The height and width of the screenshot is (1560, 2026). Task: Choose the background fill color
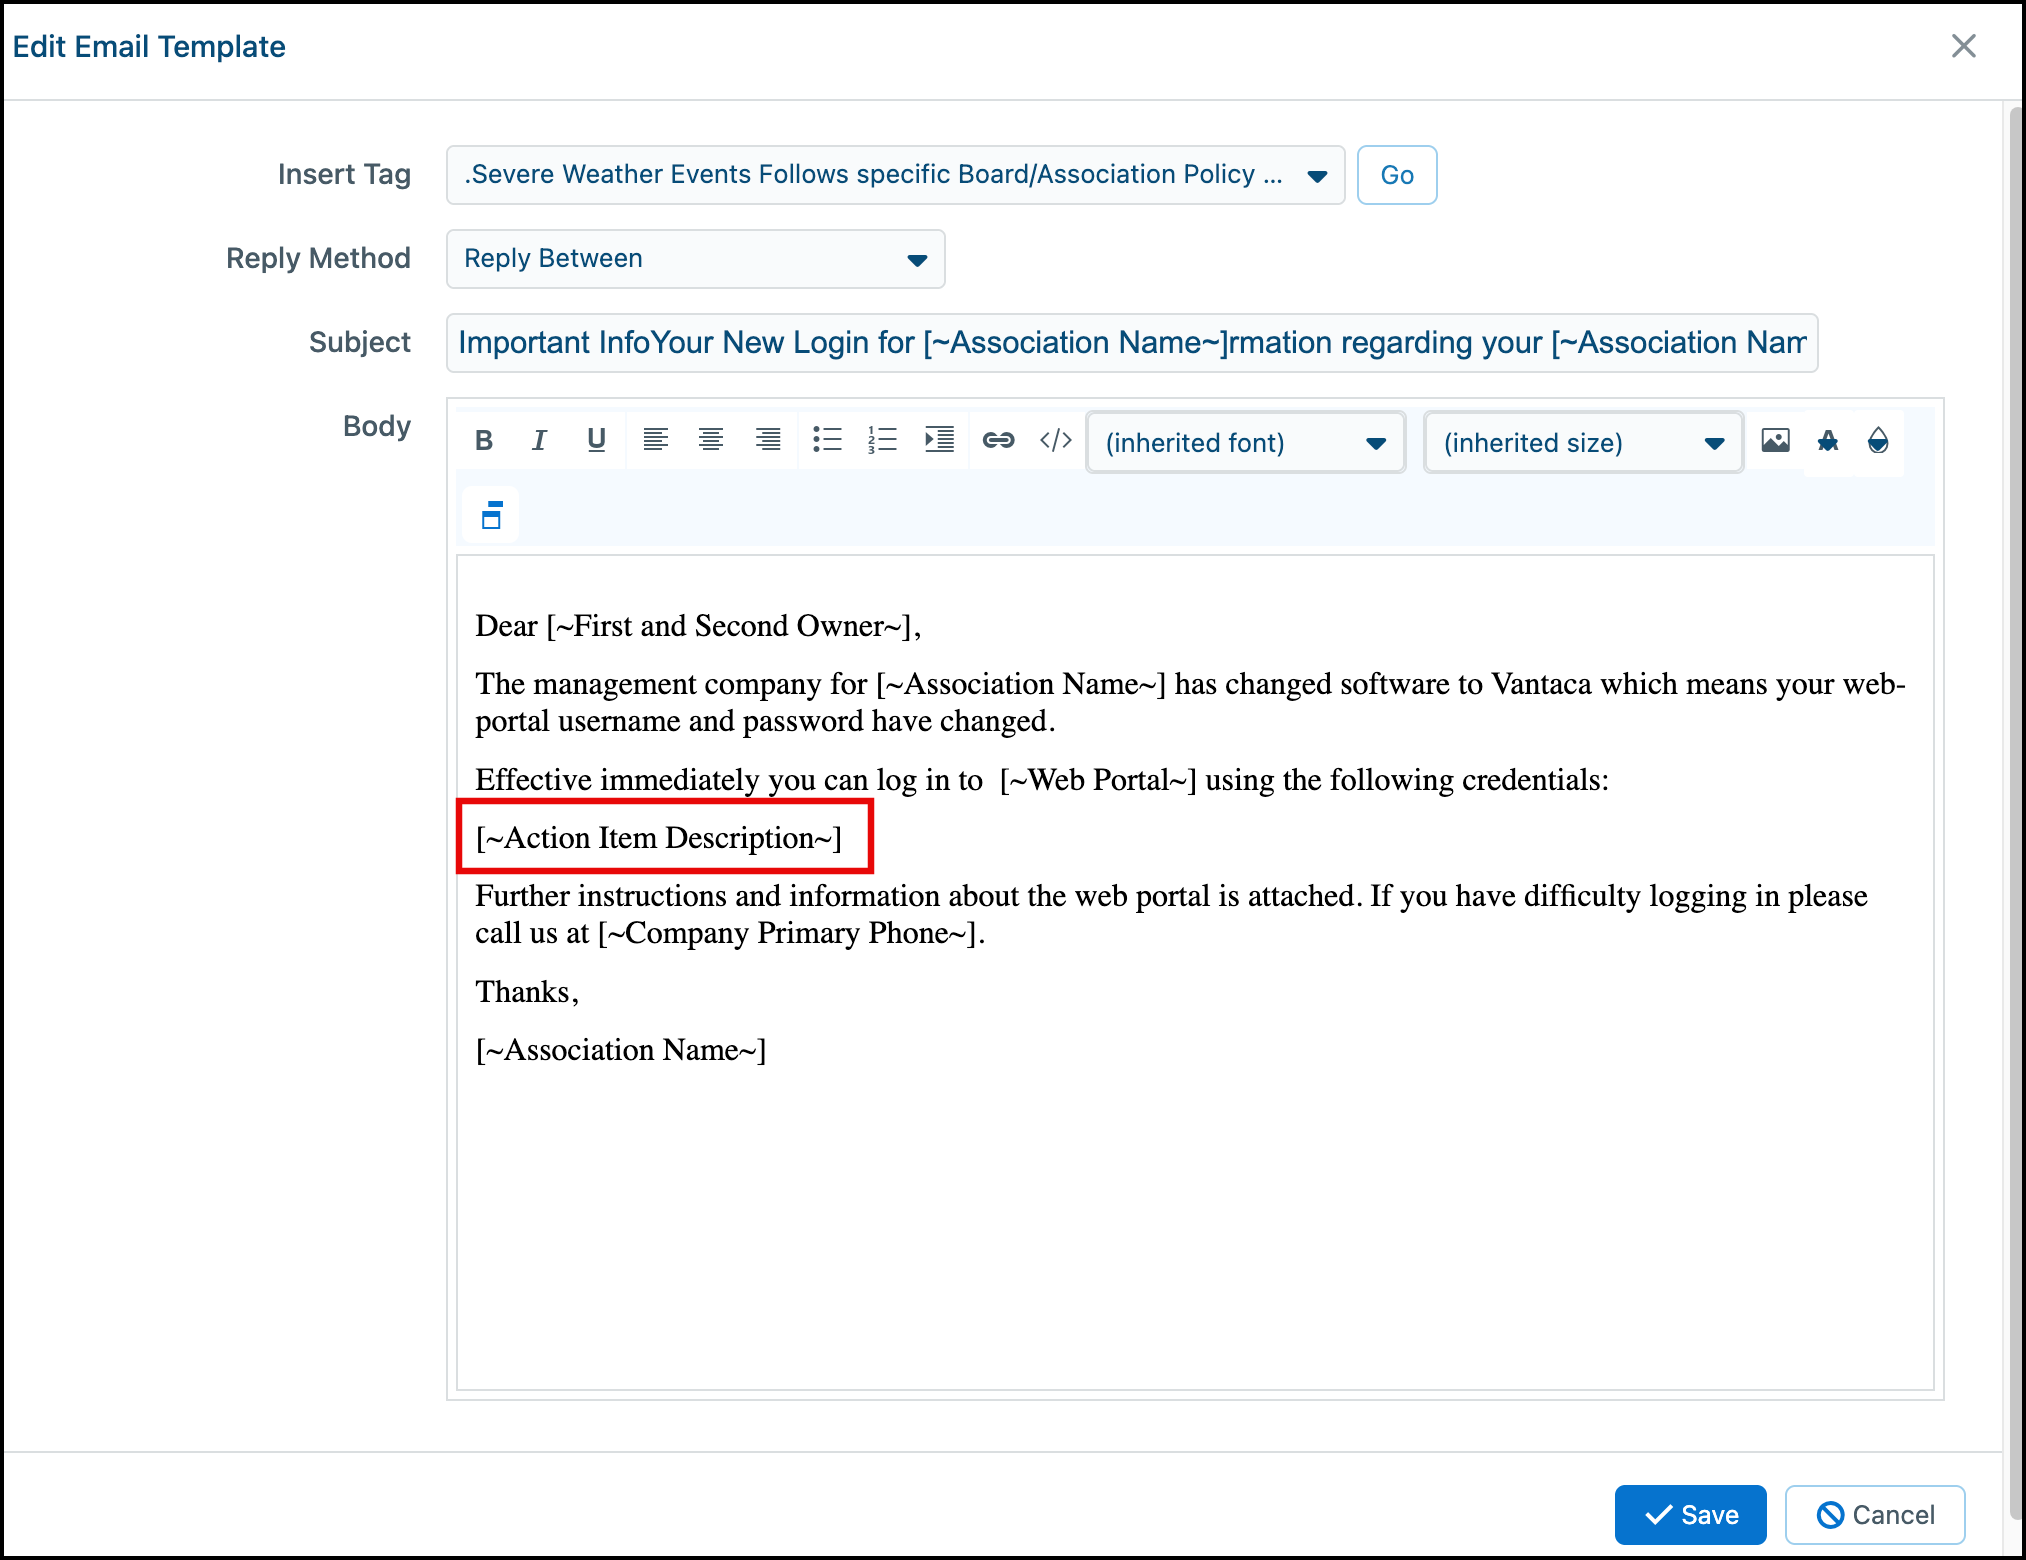point(1878,440)
